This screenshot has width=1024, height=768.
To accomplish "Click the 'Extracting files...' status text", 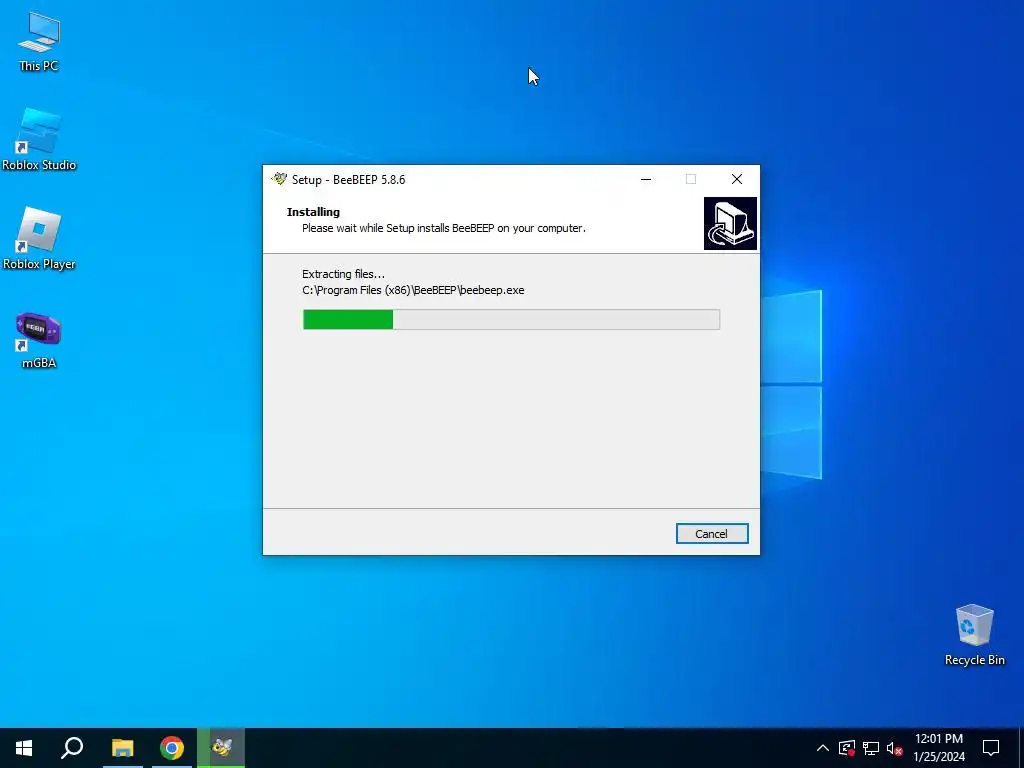I will [x=344, y=274].
